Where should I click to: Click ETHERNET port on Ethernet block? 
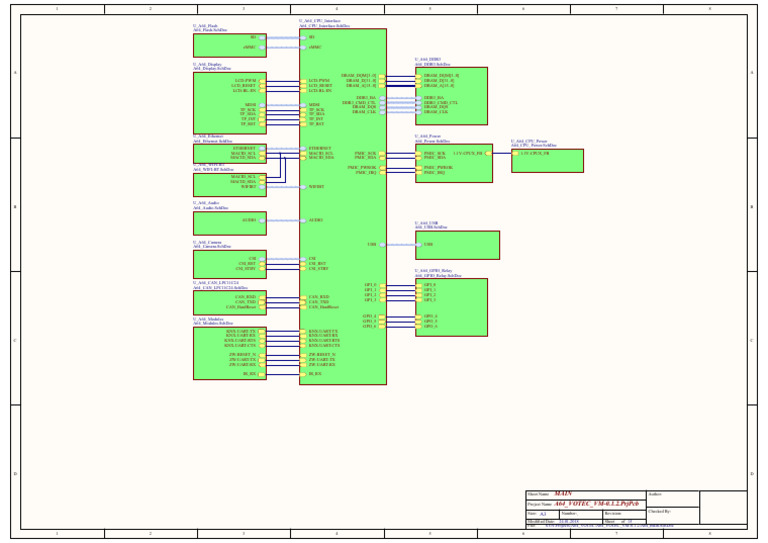click(x=249, y=148)
